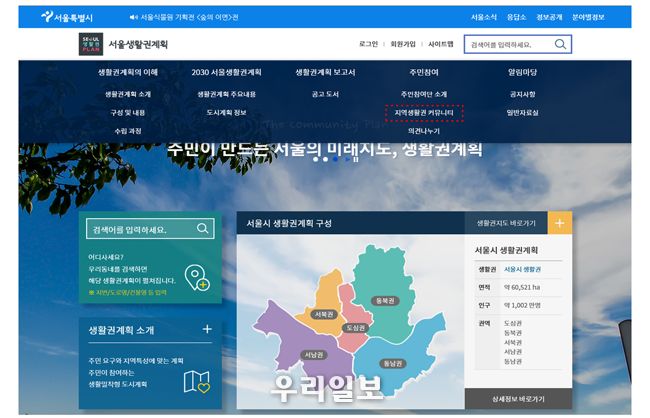Click the header search magnifier icon

560,44
